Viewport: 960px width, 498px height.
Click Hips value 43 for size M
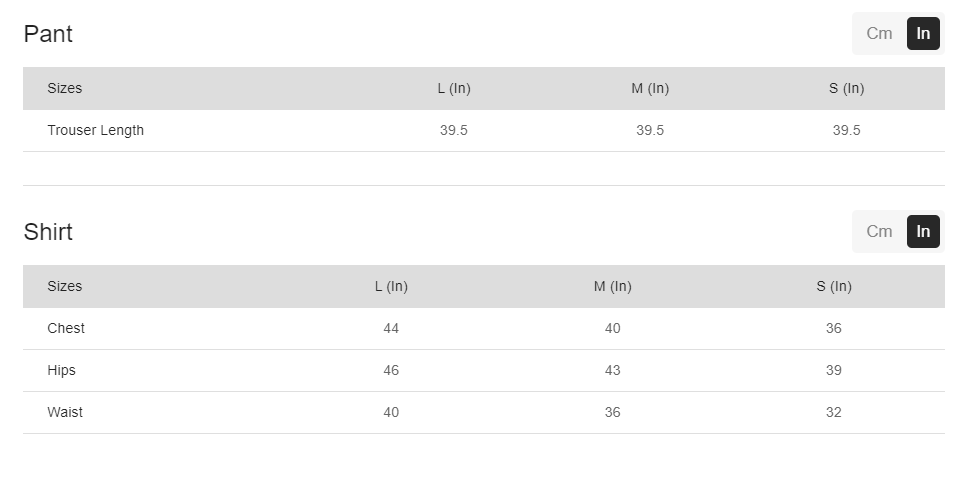[x=612, y=370]
